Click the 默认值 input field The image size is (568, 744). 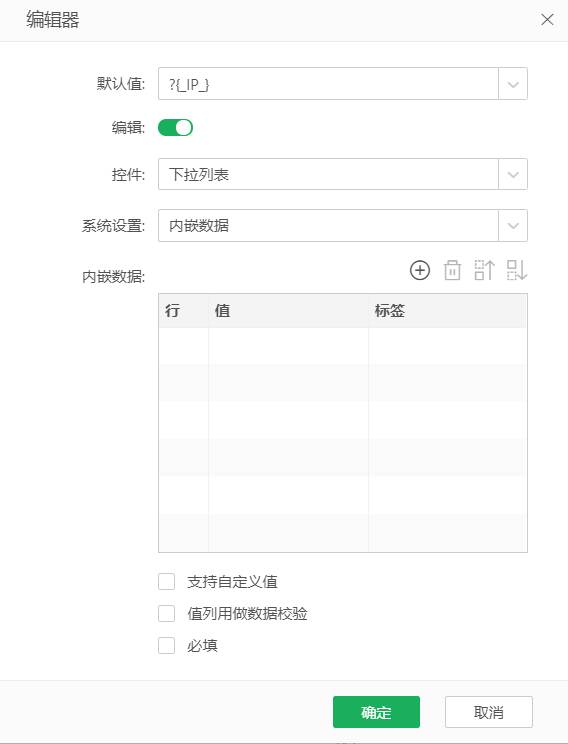pyautogui.click(x=328, y=84)
